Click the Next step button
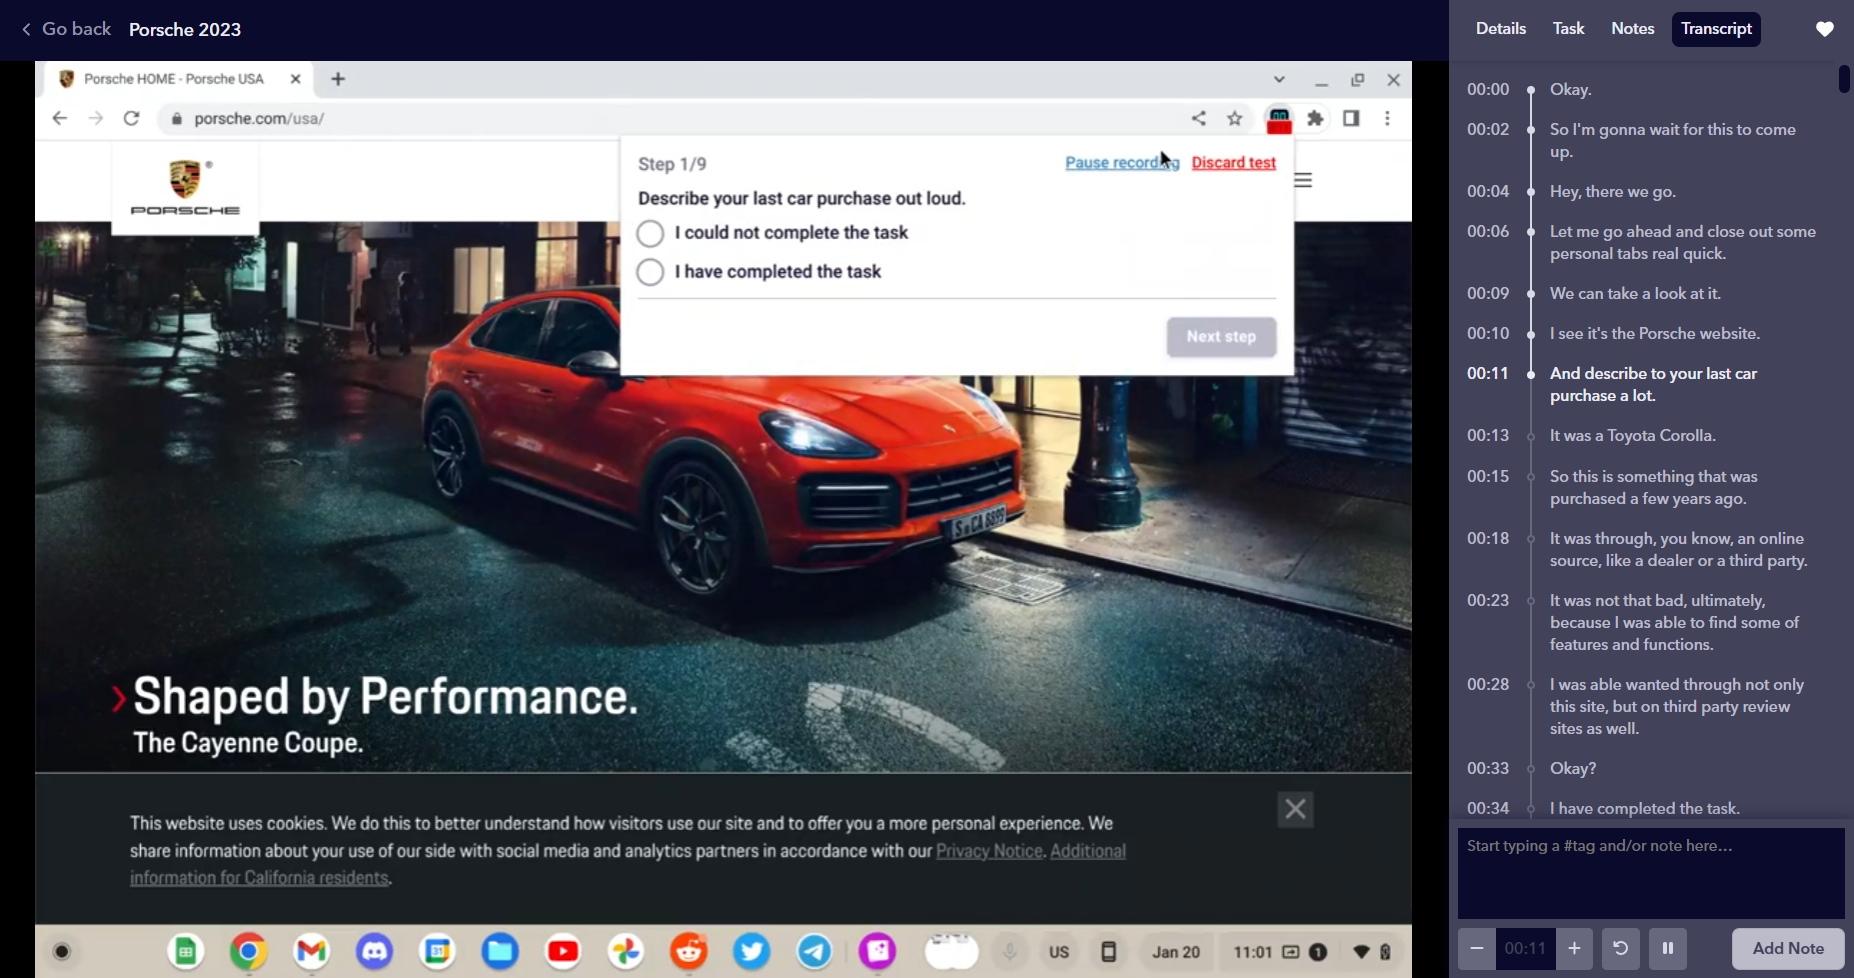 tap(1221, 337)
